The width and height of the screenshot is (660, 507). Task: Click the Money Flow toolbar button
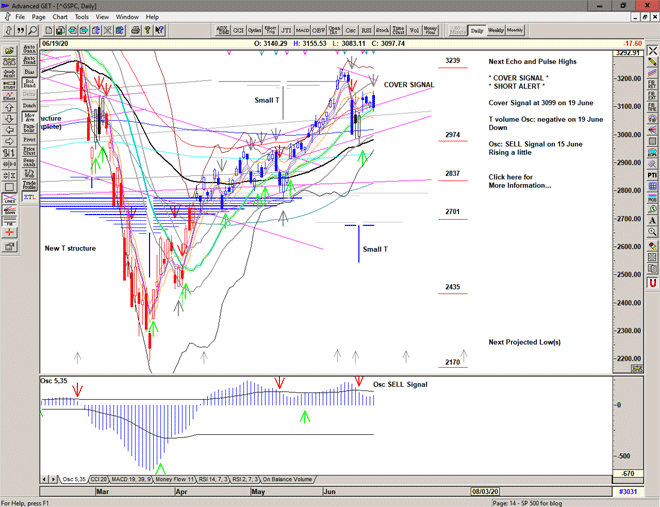(x=430, y=30)
